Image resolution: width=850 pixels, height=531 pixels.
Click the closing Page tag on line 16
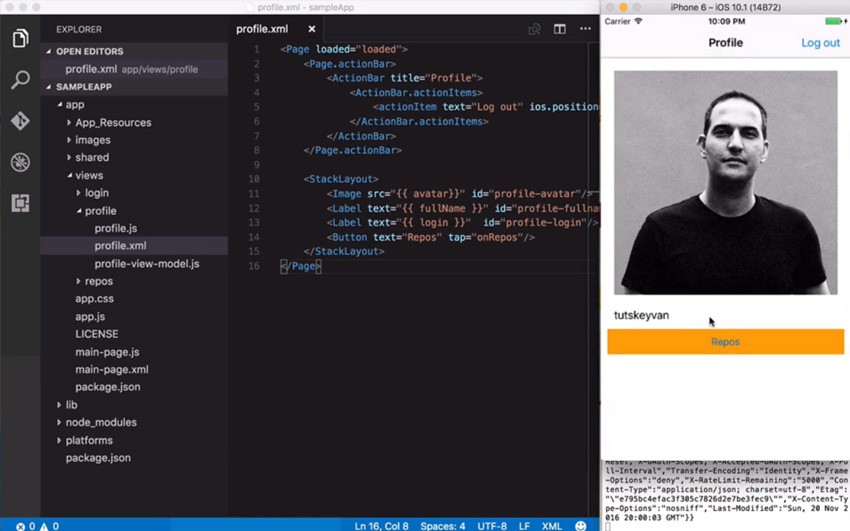301,266
